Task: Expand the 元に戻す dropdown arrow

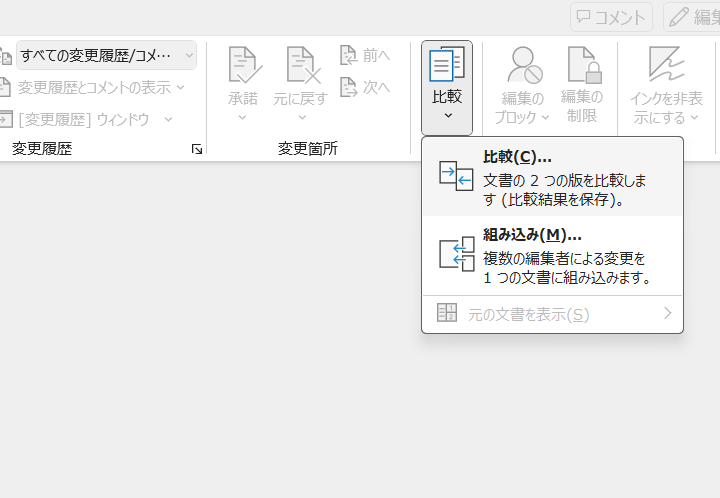Action: [302, 118]
